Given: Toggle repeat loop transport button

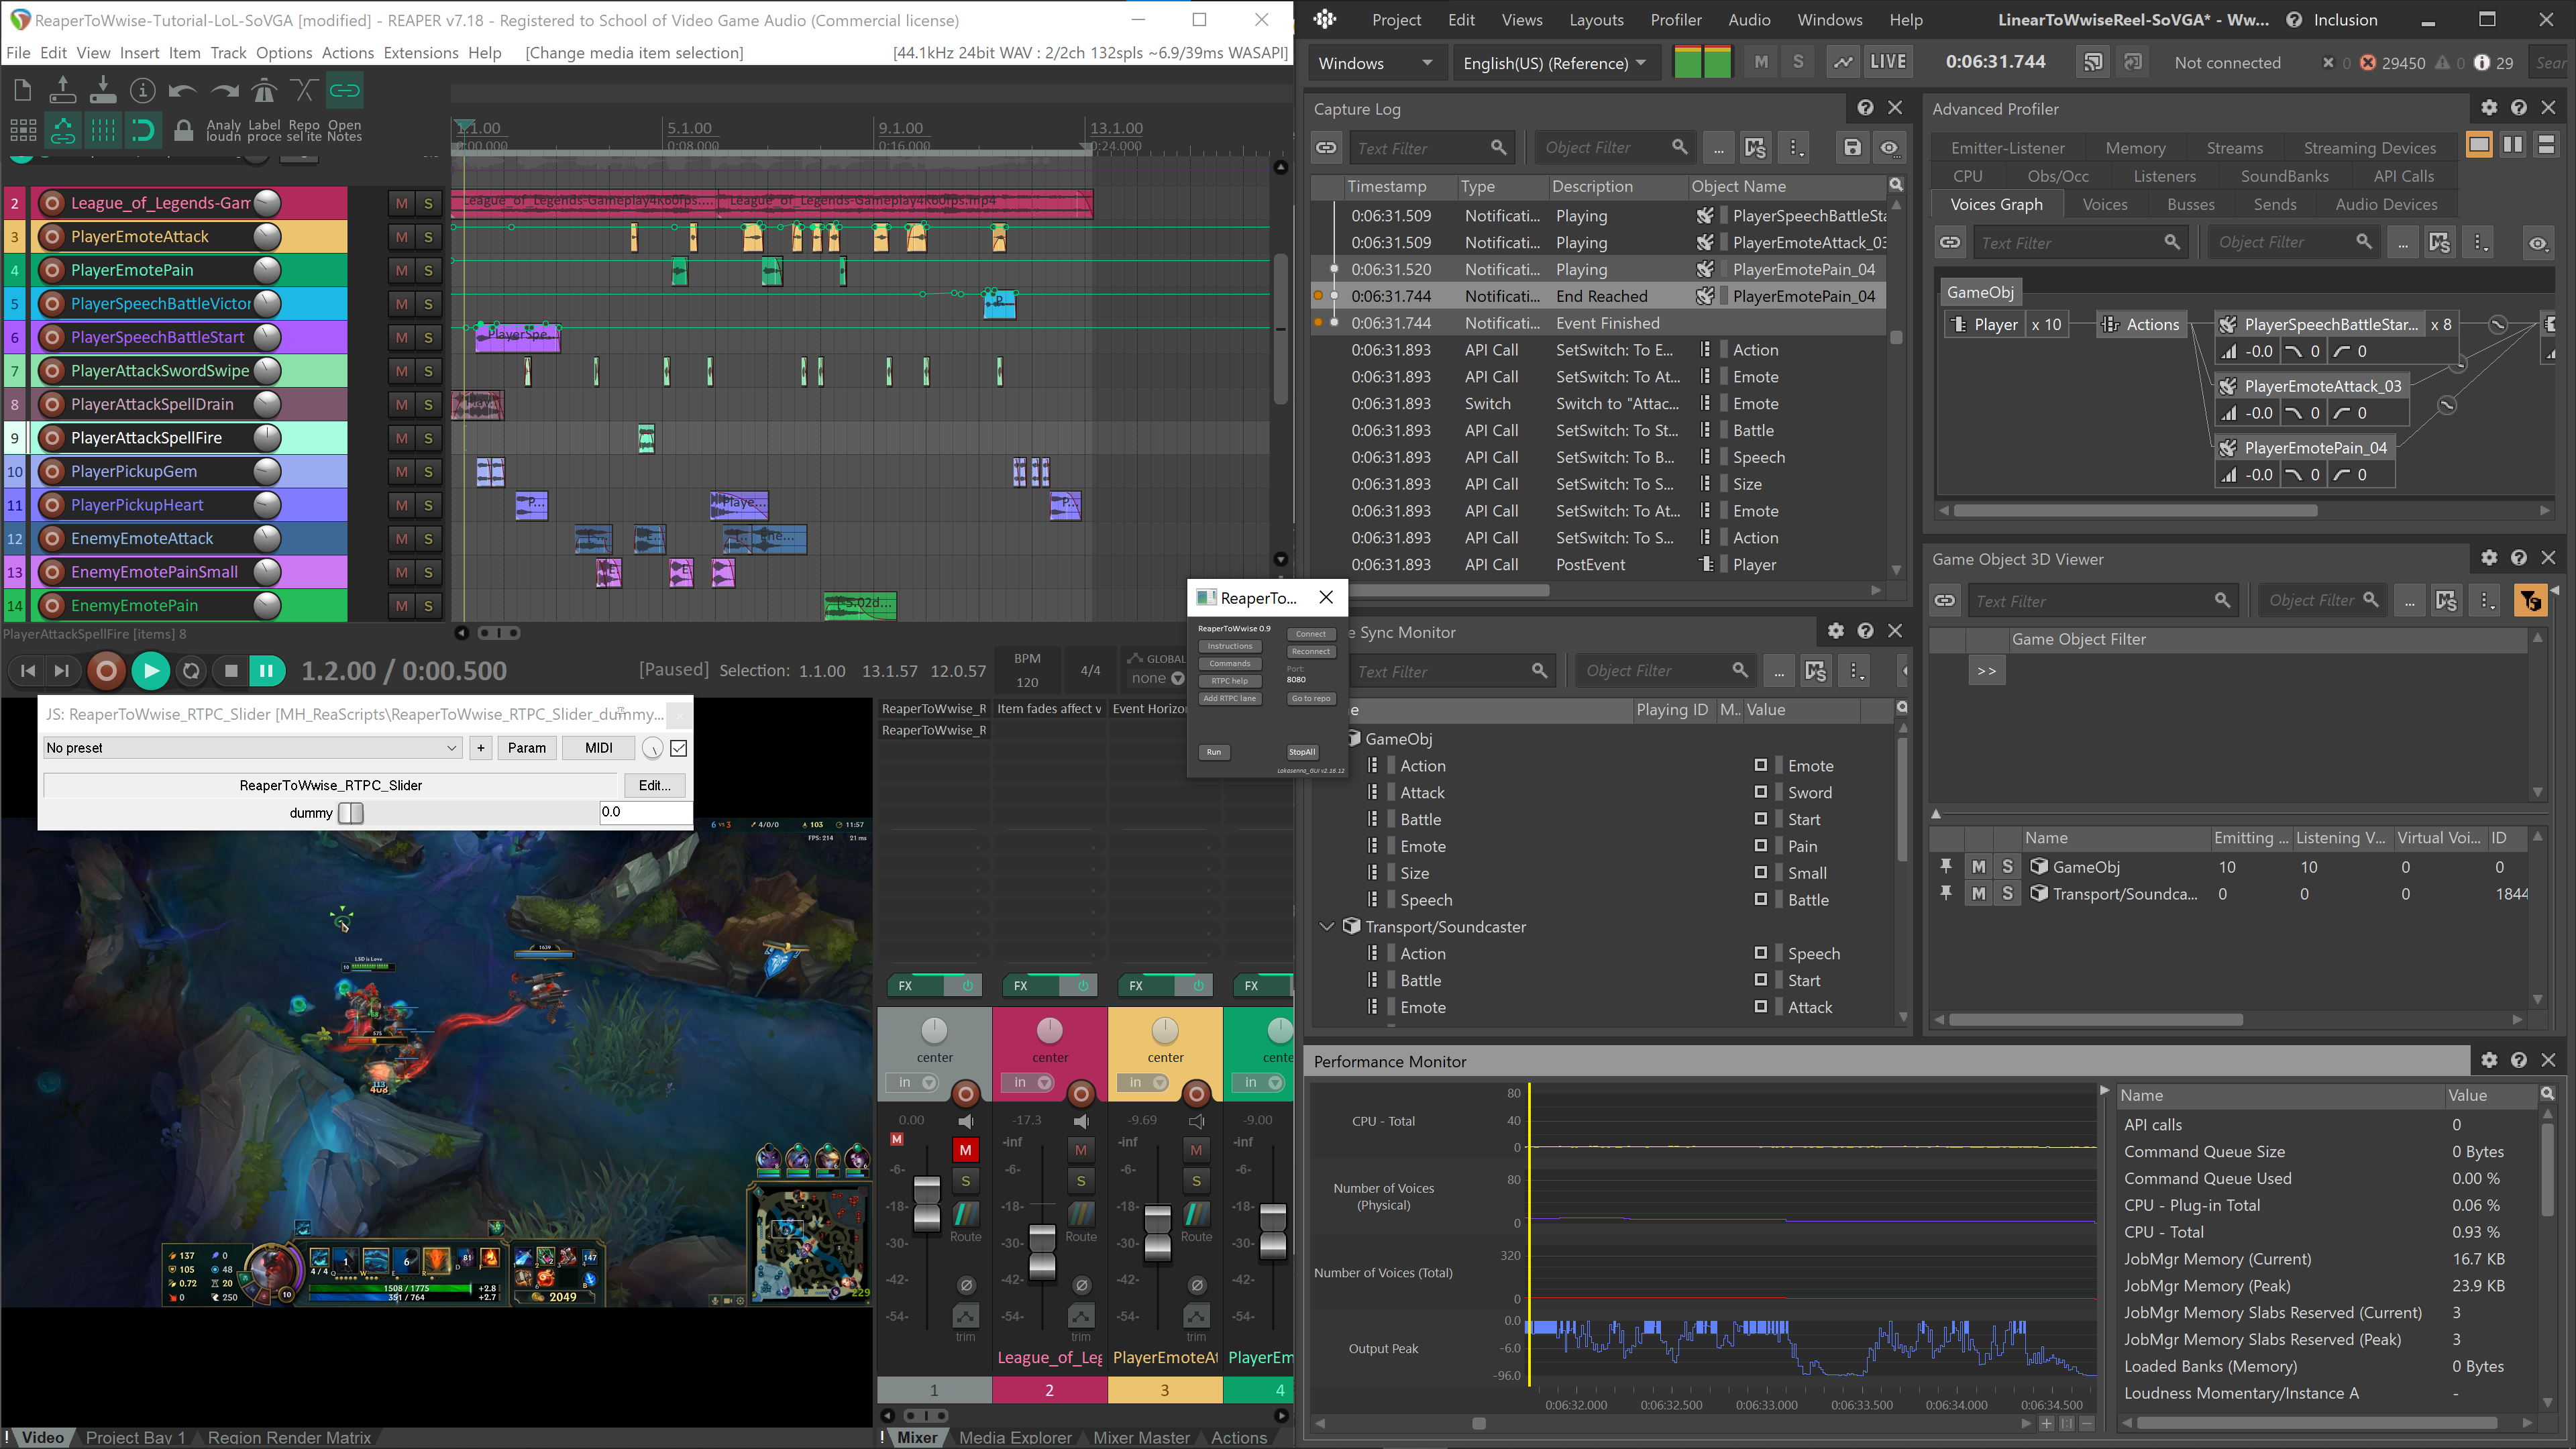Looking at the screenshot, I should 191,671.
